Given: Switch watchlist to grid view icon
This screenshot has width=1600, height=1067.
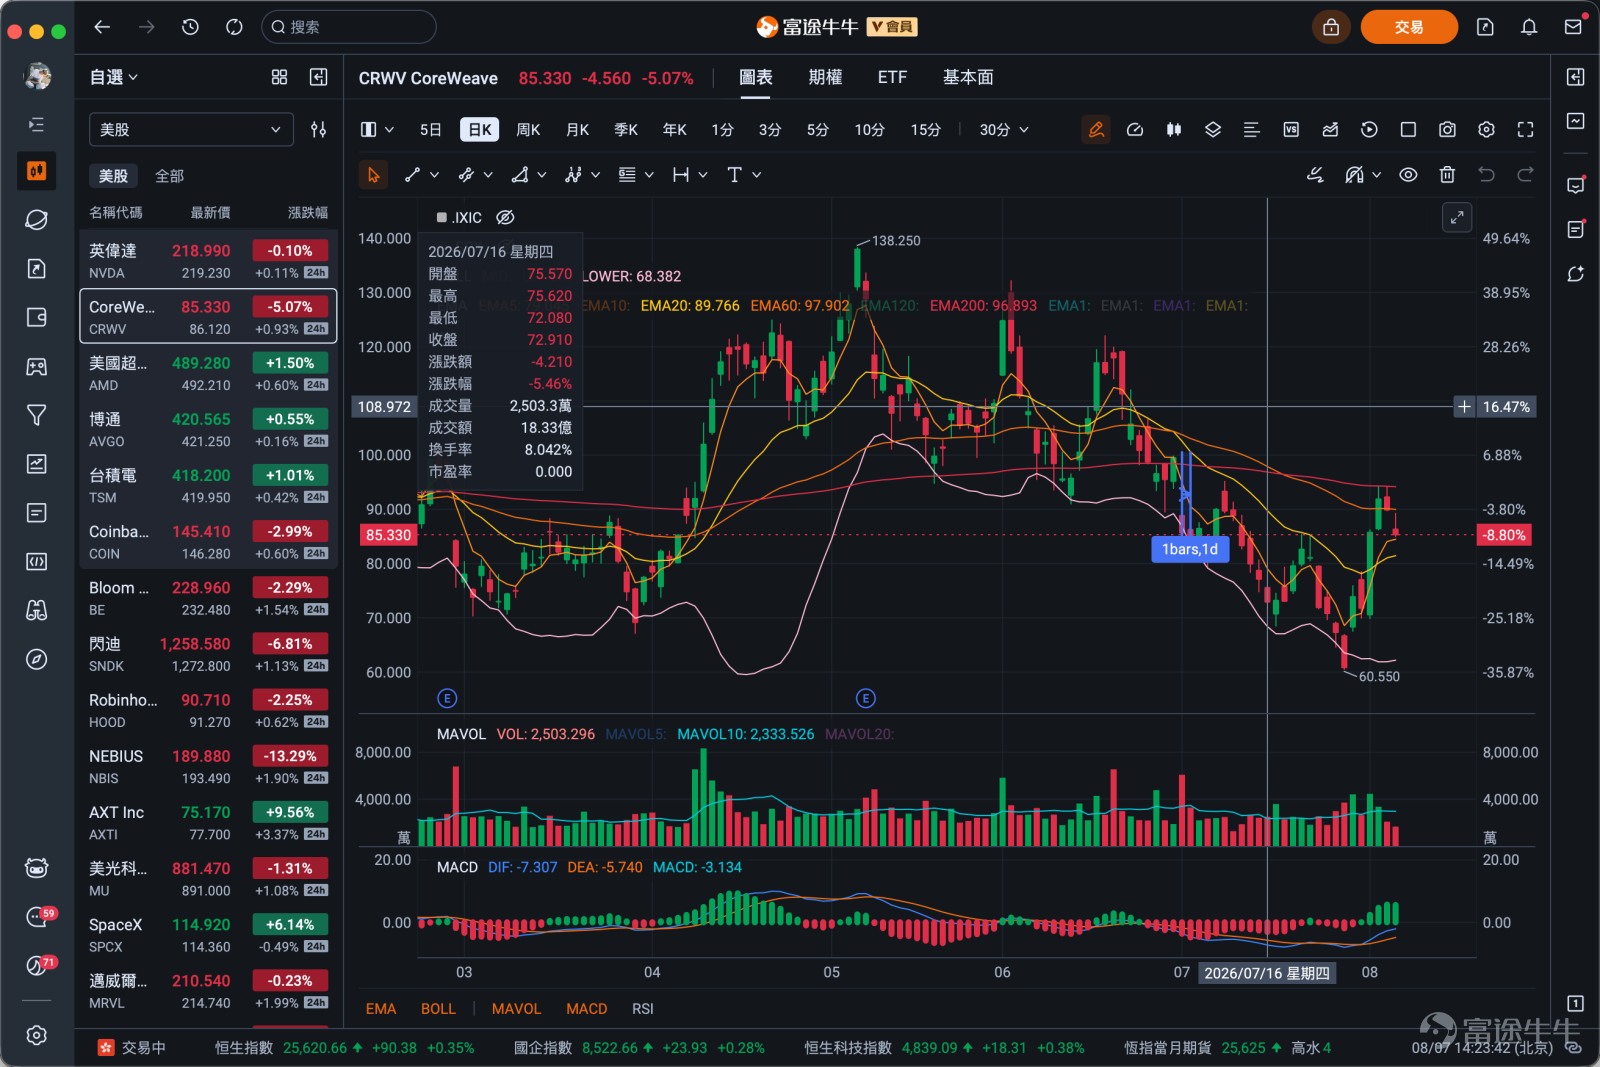Looking at the screenshot, I should (279, 77).
